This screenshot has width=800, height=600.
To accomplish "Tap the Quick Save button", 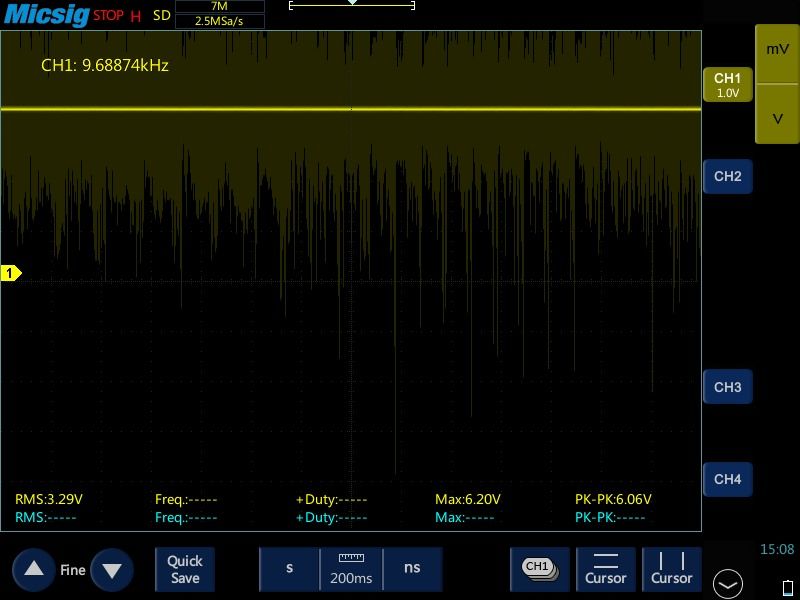I will [185, 569].
